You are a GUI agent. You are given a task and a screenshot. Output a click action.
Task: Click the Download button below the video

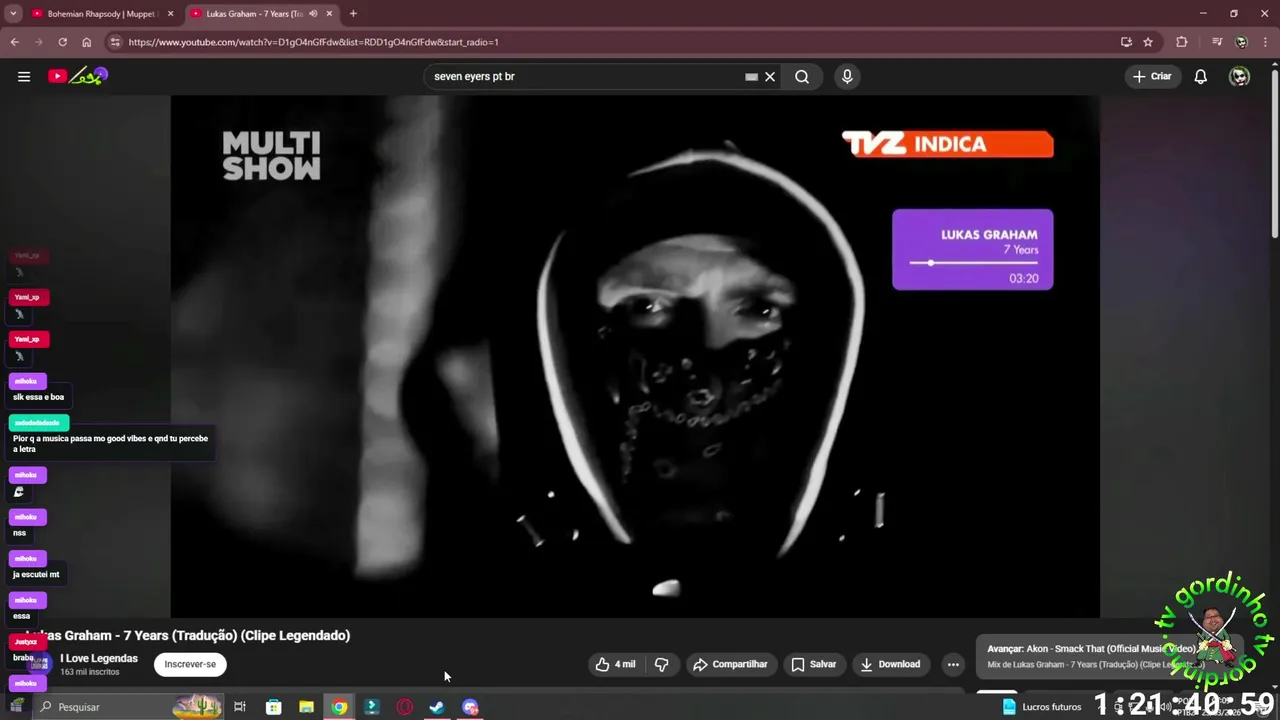point(890,664)
